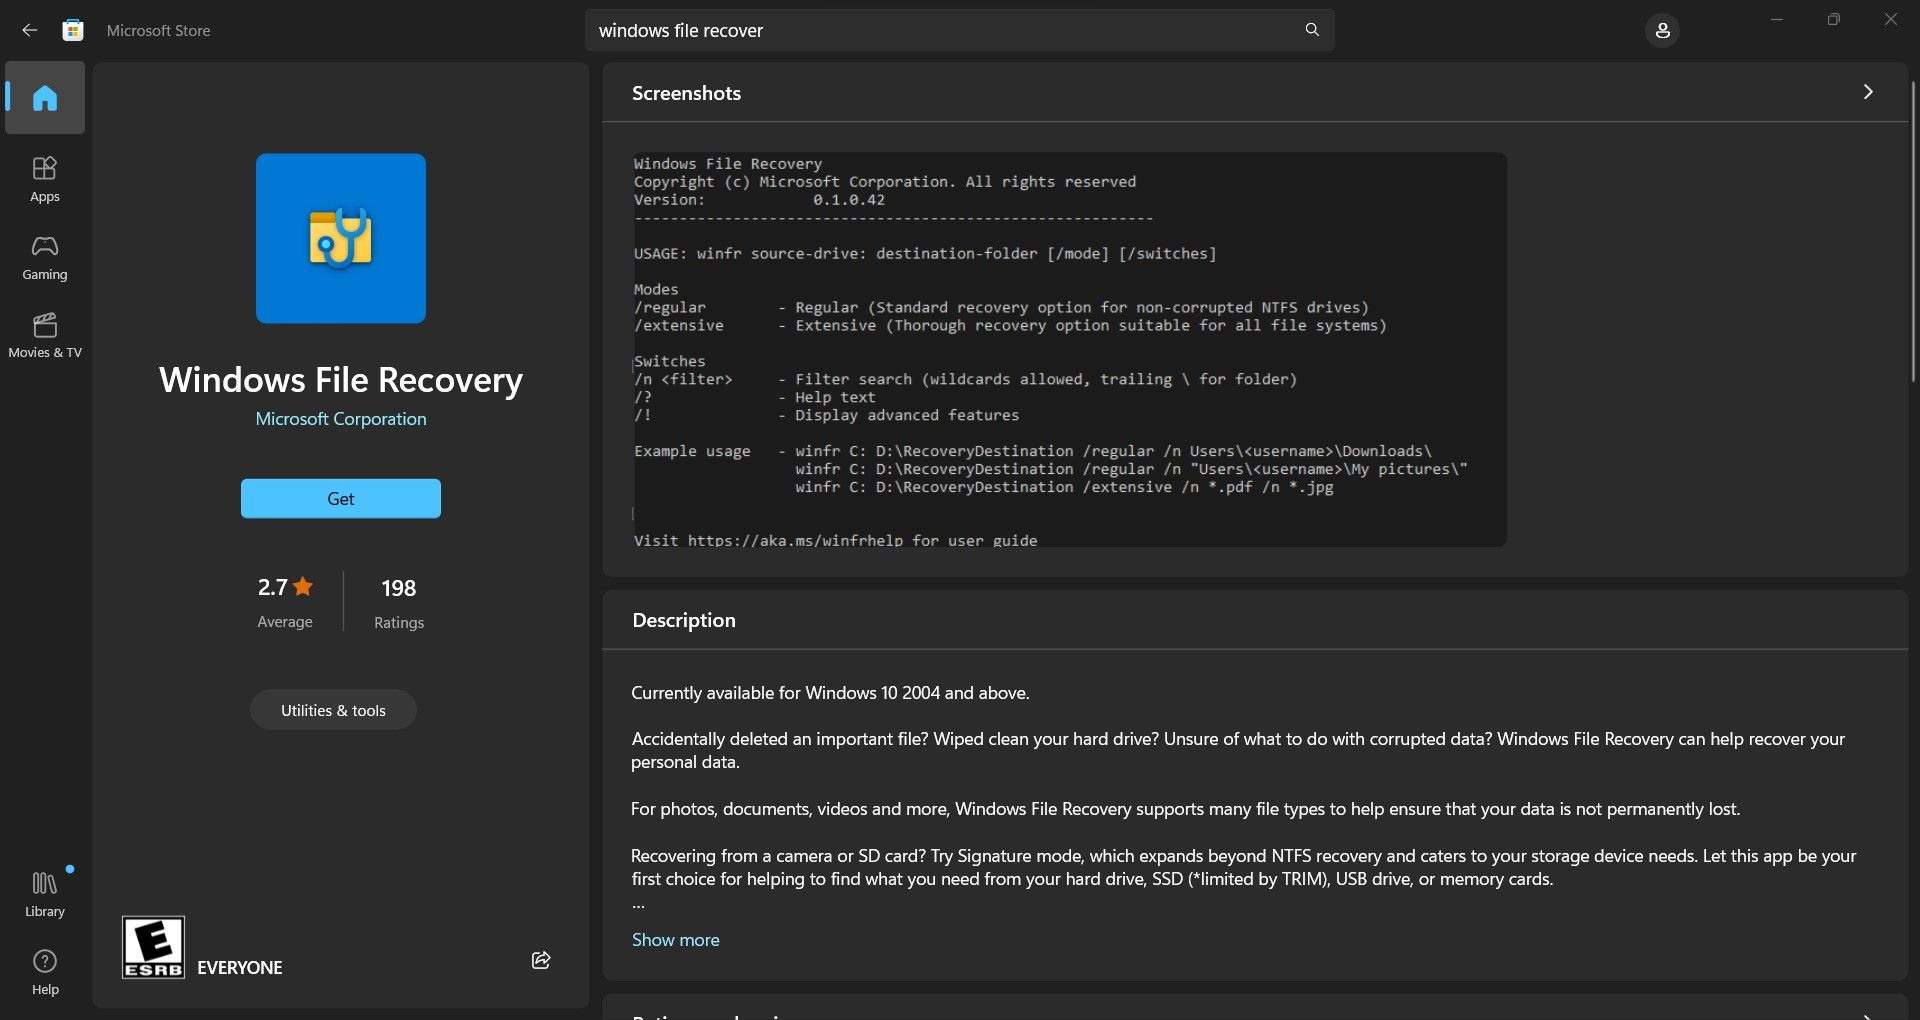Click the Microsoft Store logo icon
The image size is (1920, 1020).
[x=73, y=30]
